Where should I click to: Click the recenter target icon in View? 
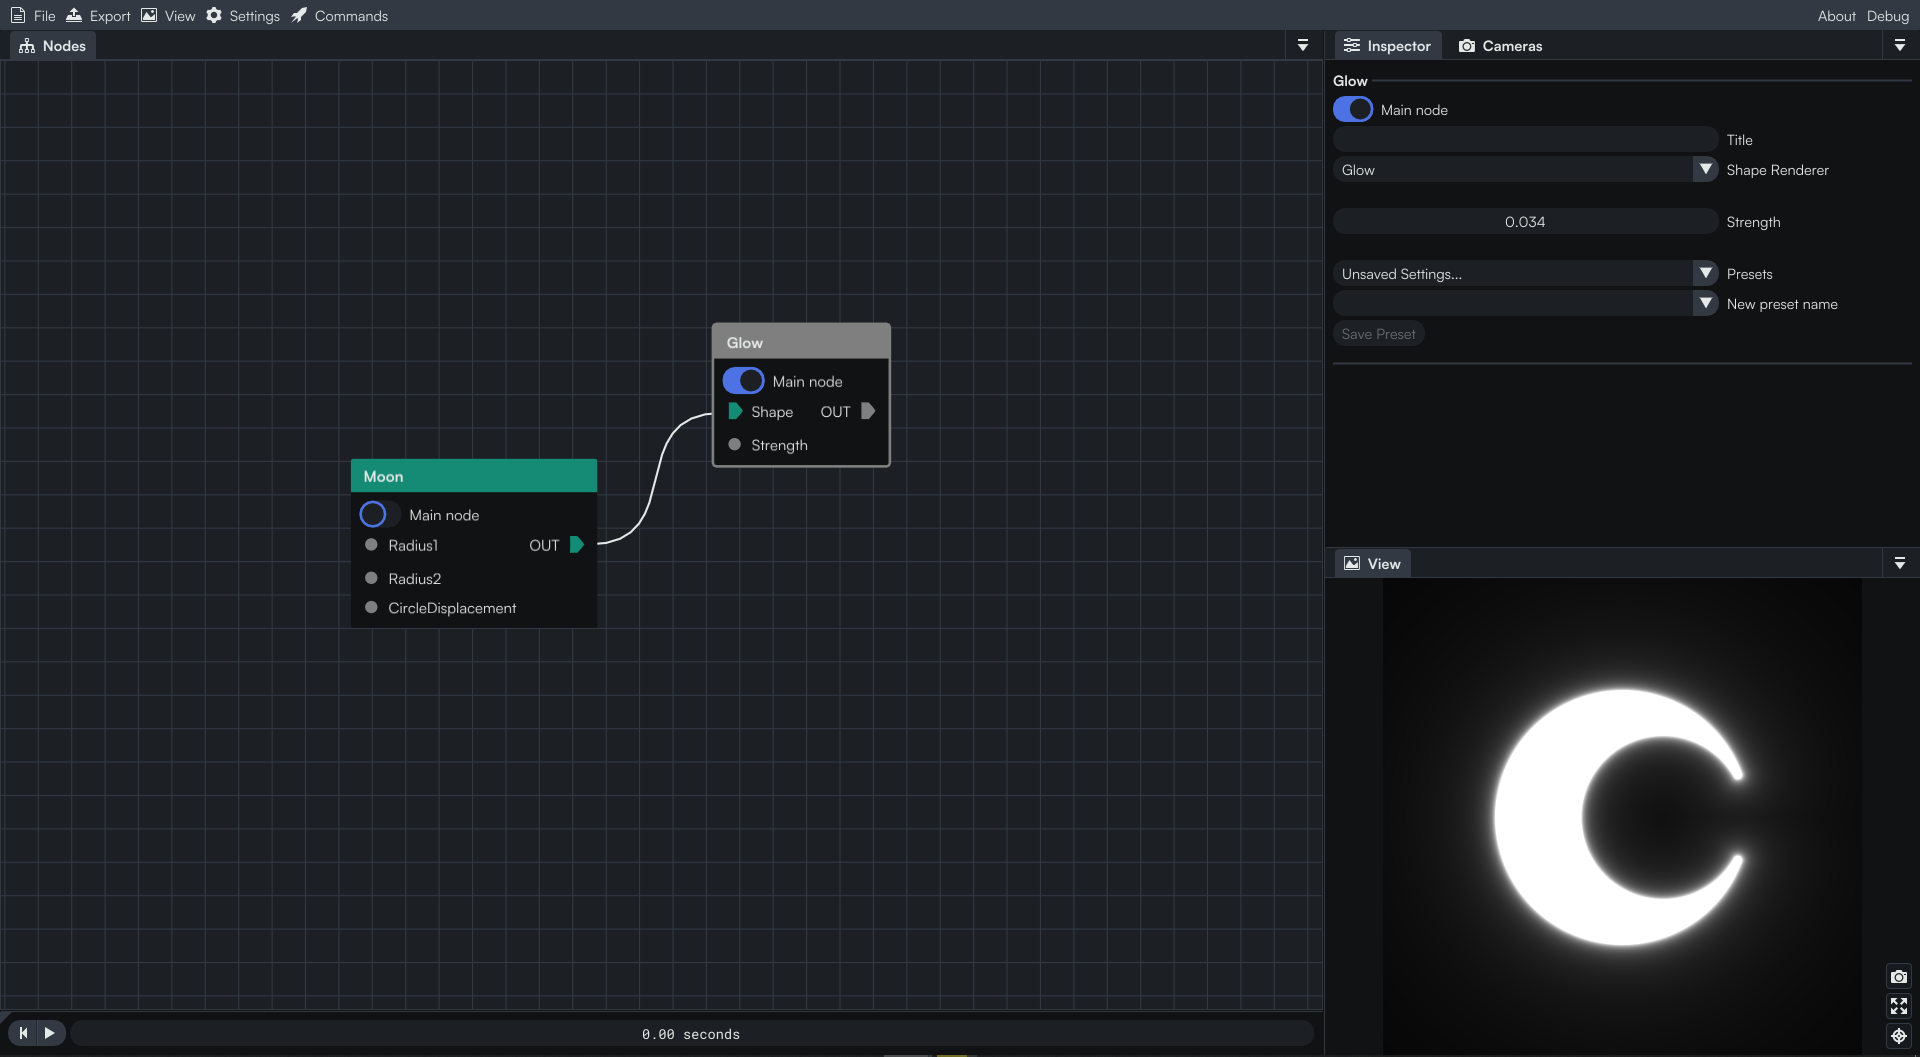(1898, 1036)
